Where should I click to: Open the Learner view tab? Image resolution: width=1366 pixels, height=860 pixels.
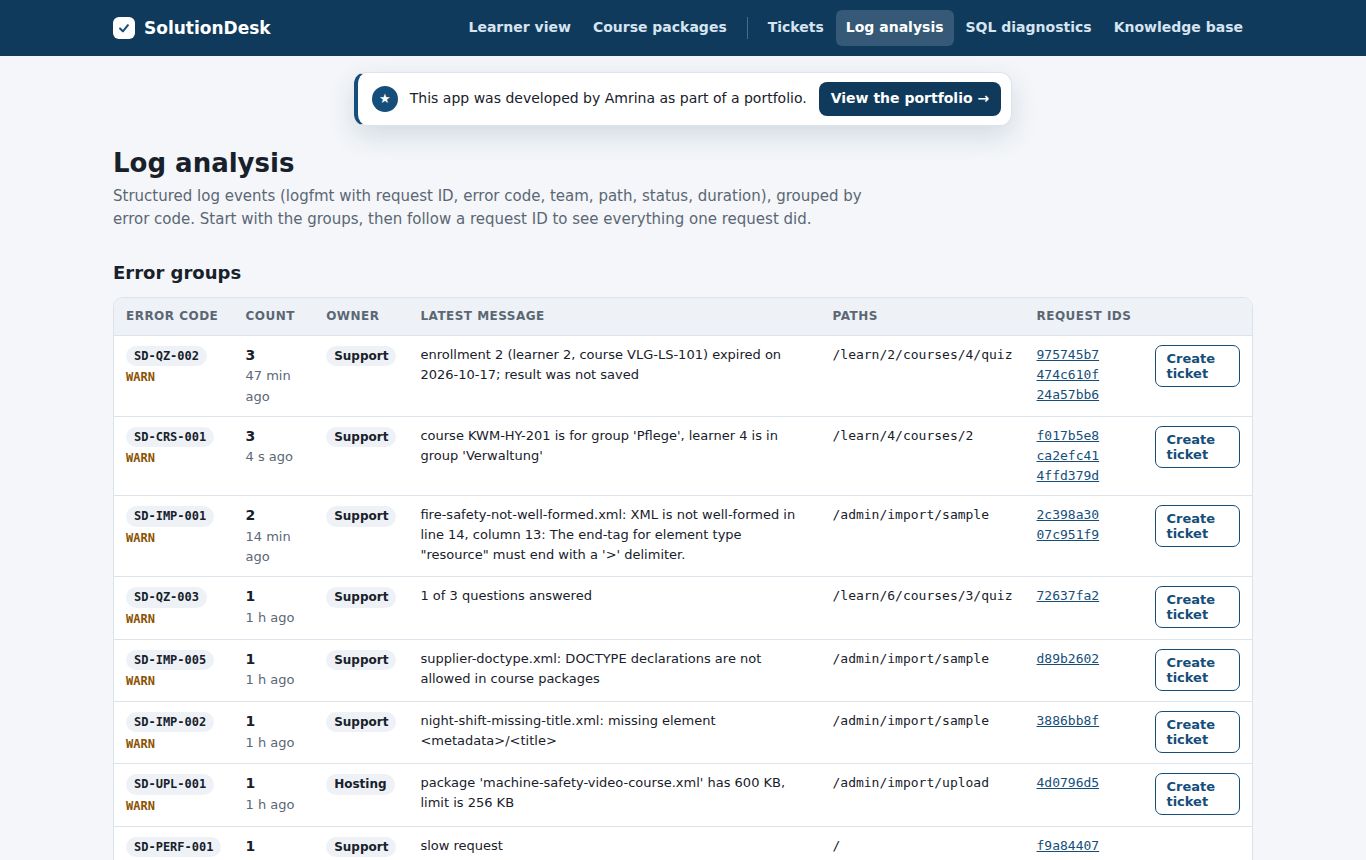[520, 28]
